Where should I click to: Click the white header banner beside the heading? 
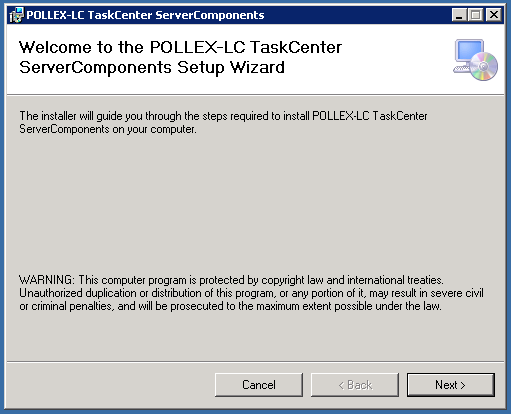[x=397, y=60]
